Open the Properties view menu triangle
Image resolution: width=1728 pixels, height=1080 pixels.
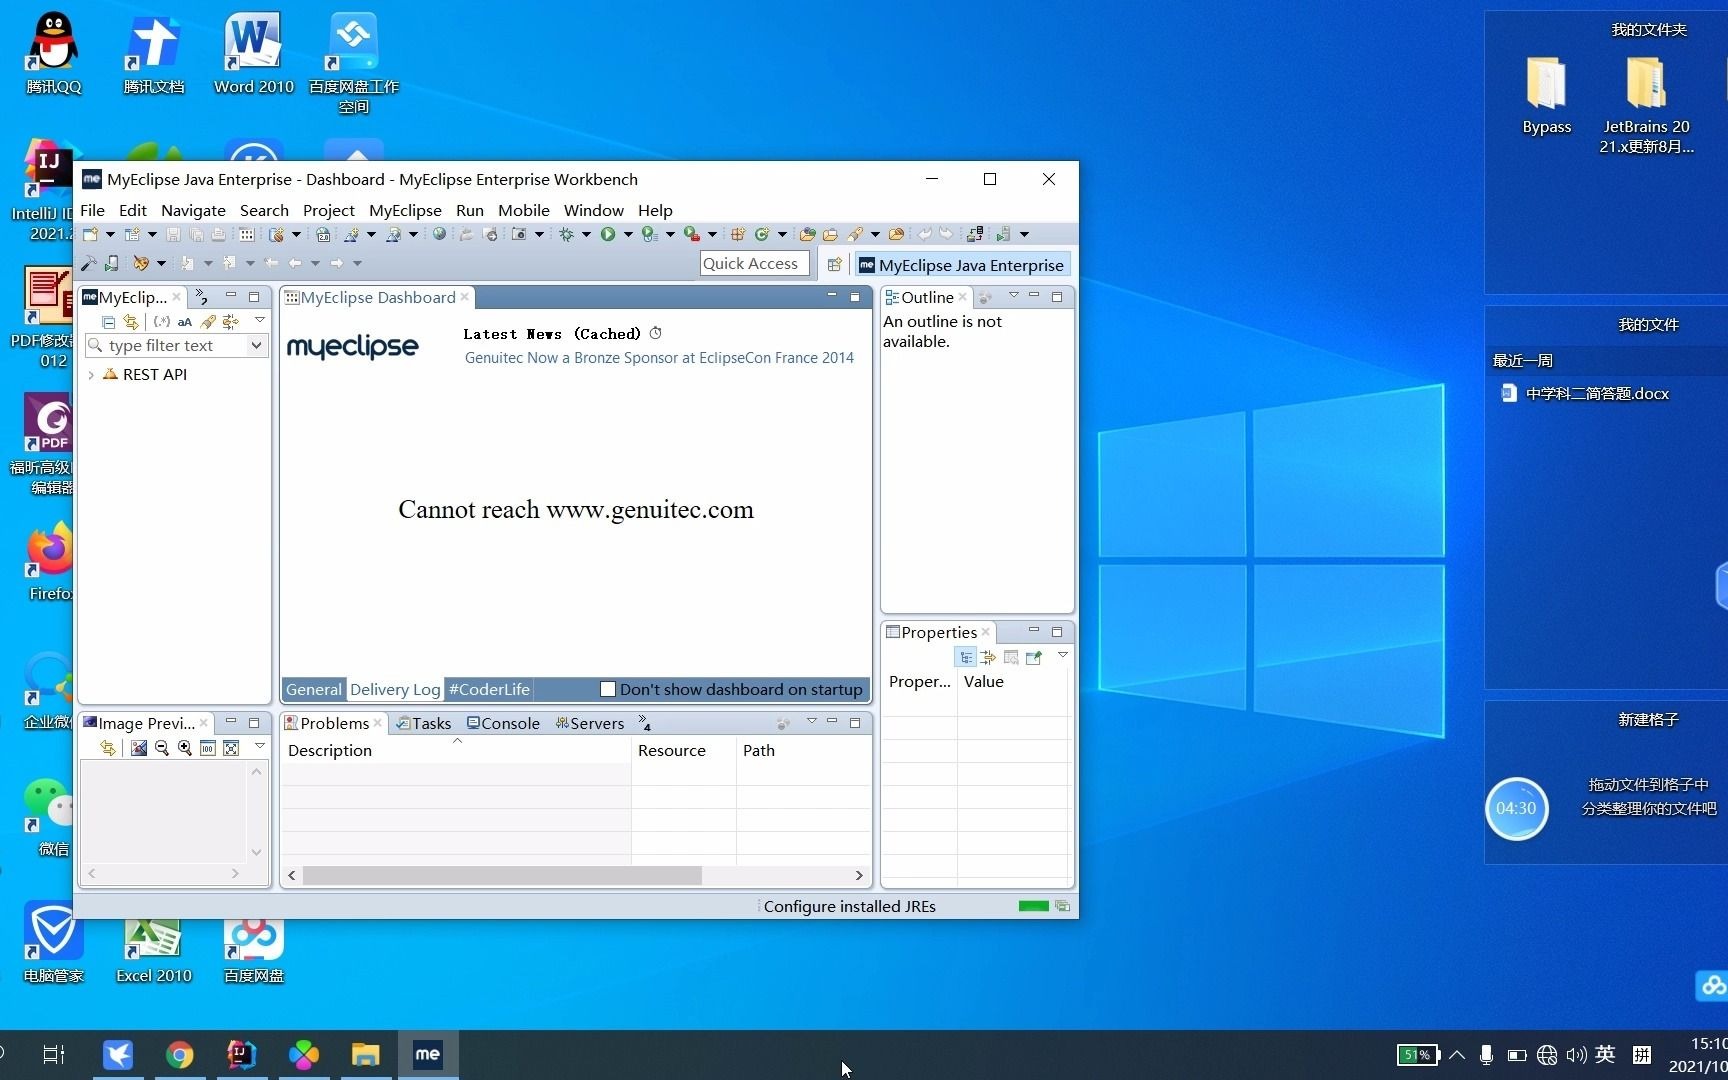[x=1063, y=655]
